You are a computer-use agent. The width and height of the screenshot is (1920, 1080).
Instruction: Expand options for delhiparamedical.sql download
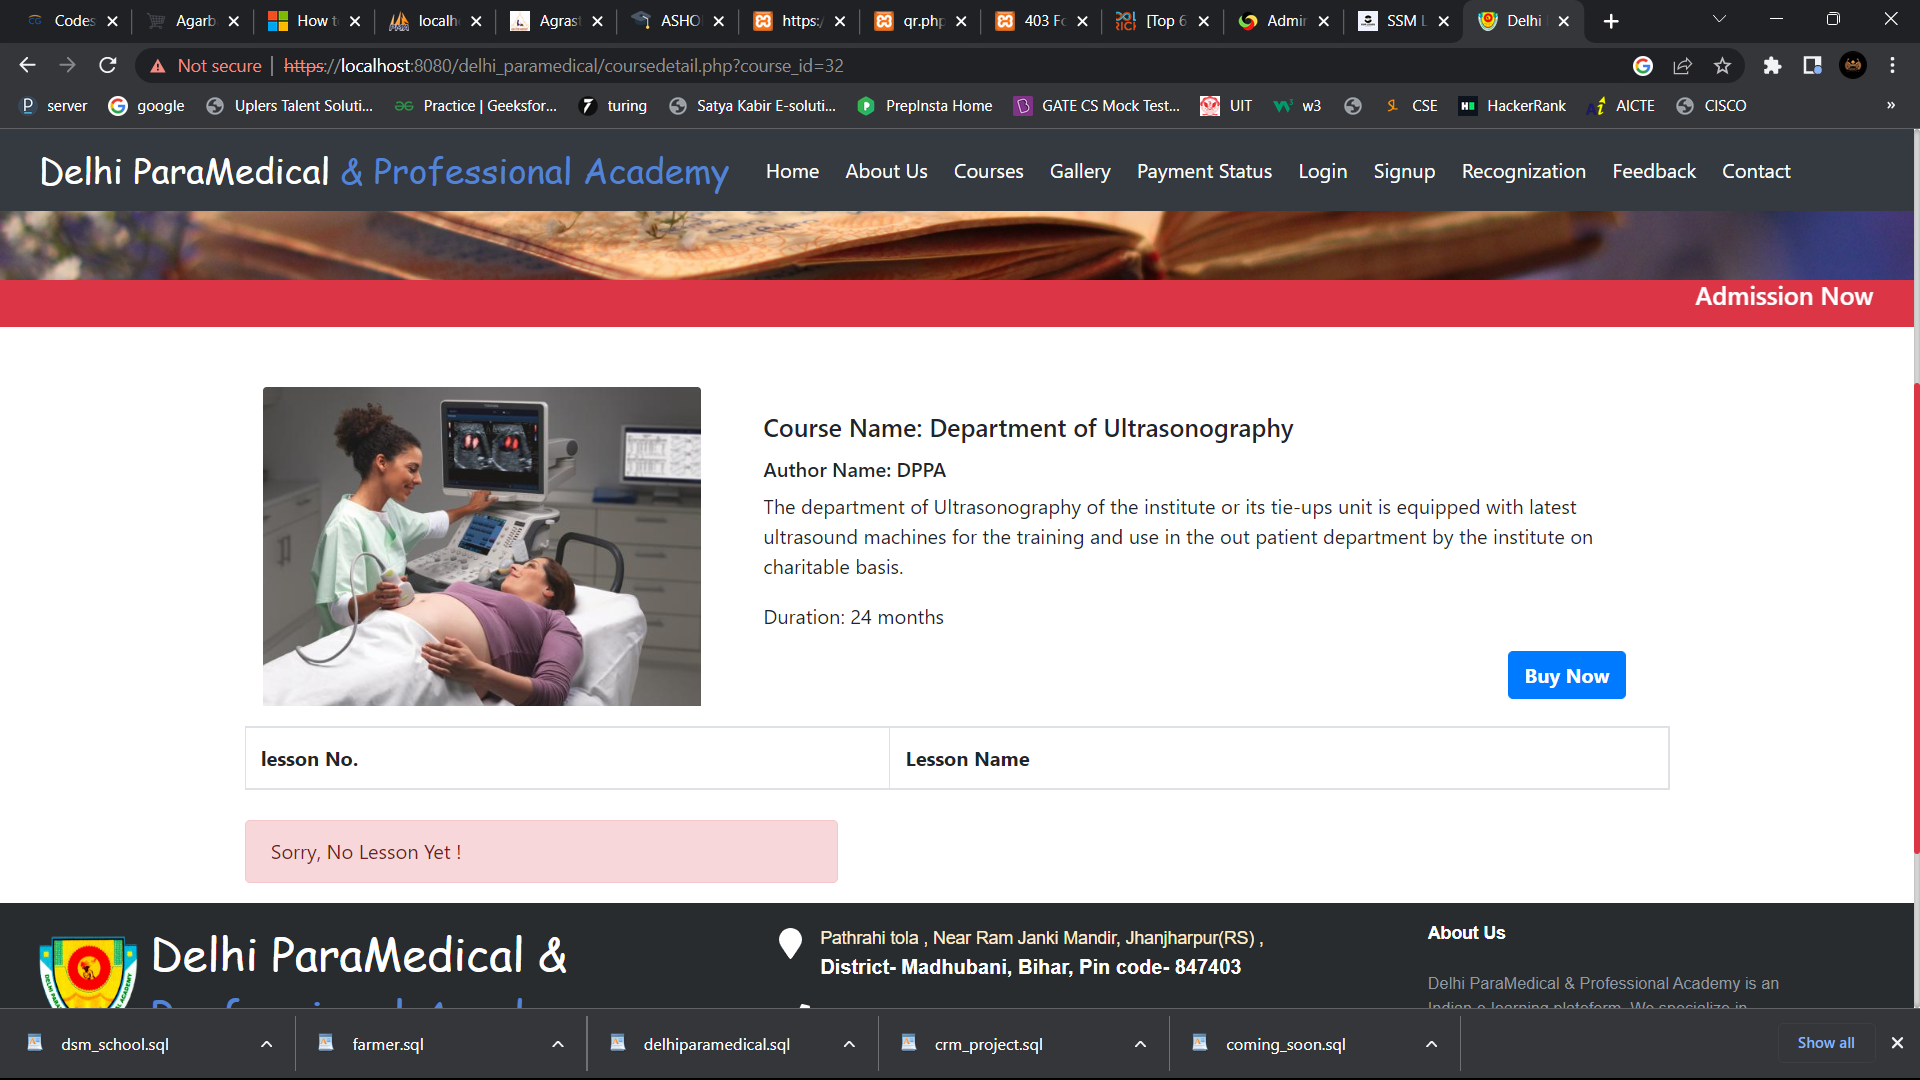849,1044
